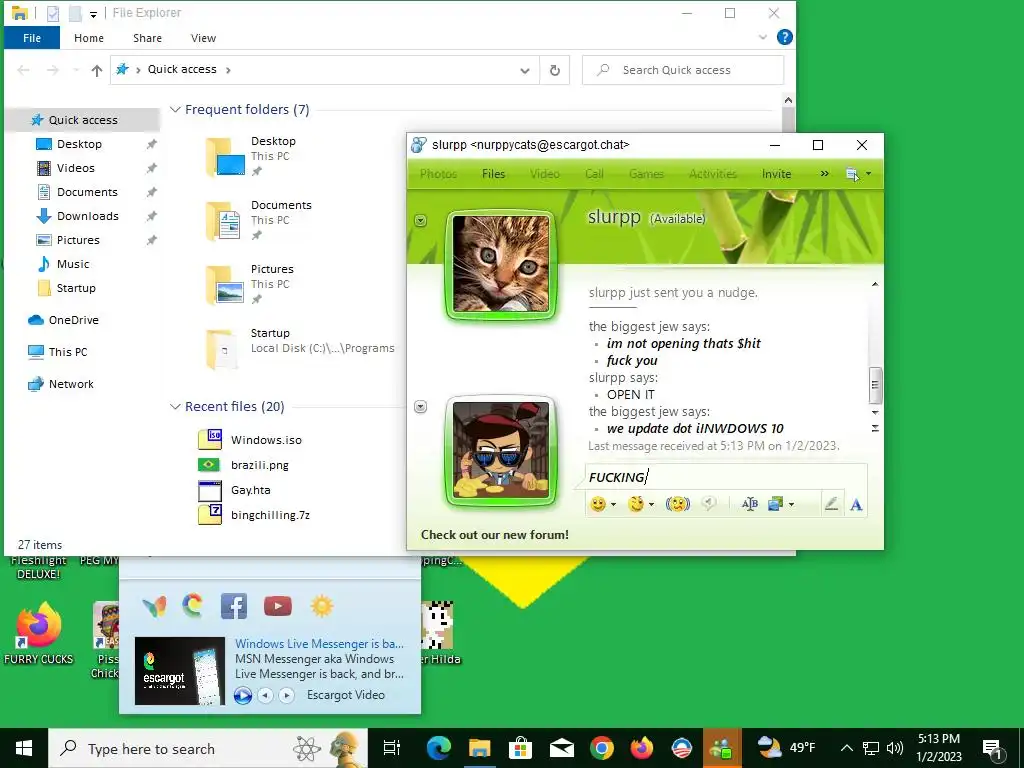Screen dimensions: 1024x768
Task: Switch to the Share ribbon tab
Action: point(148,38)
